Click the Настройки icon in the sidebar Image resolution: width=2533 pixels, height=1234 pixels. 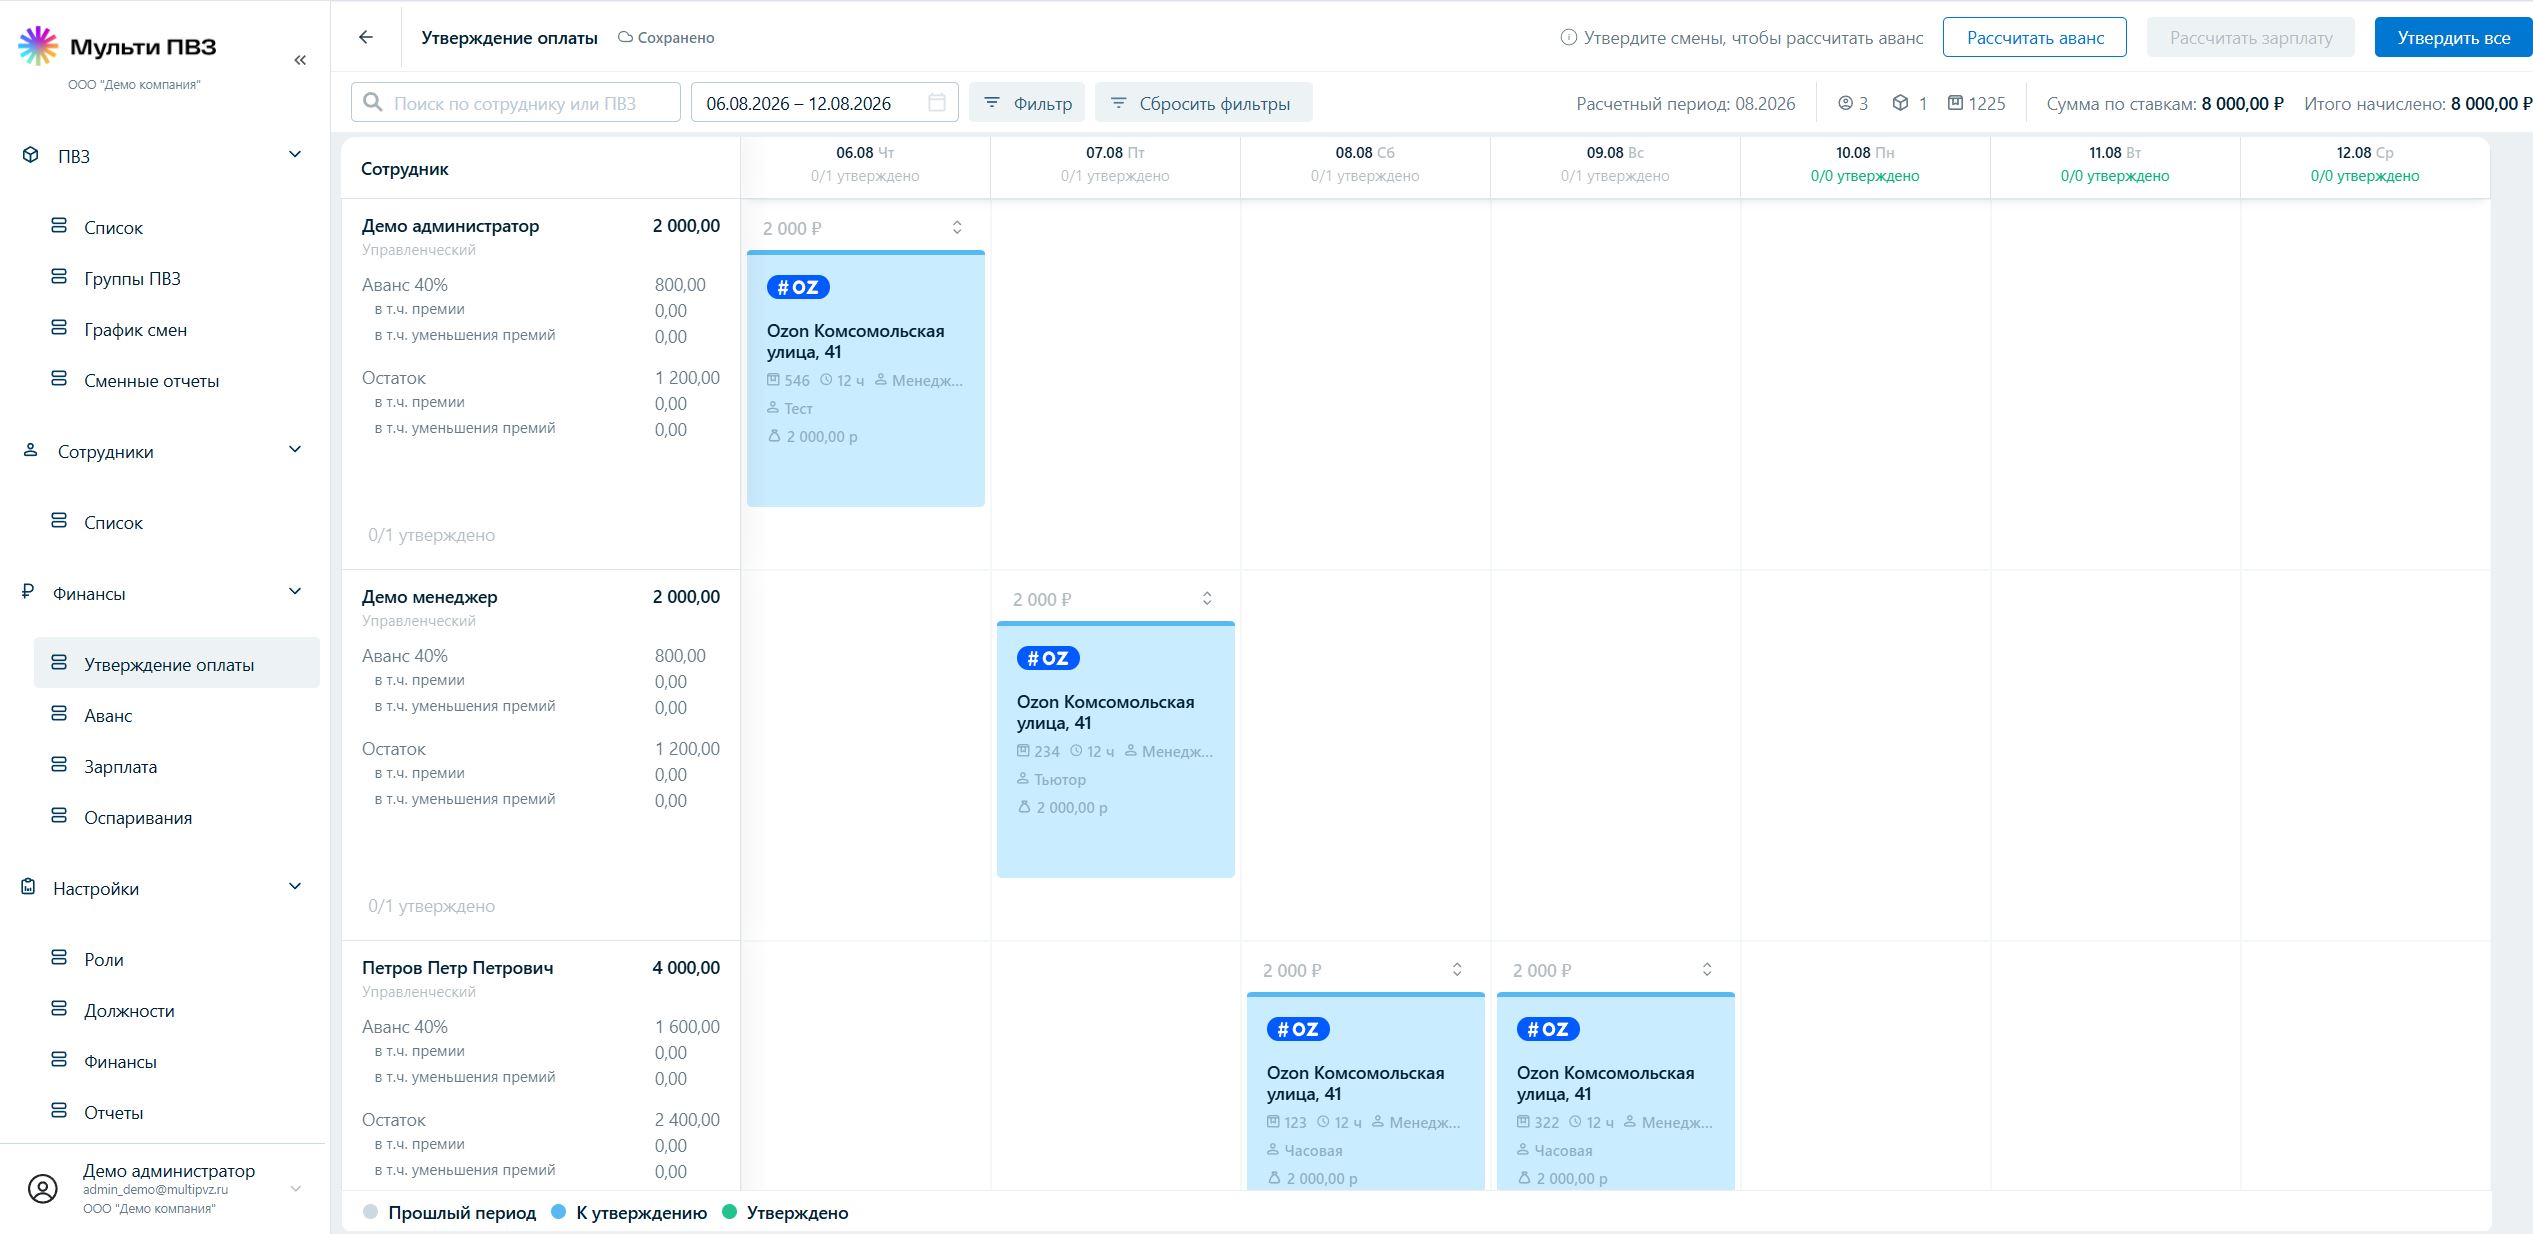[x=29, y=887]
